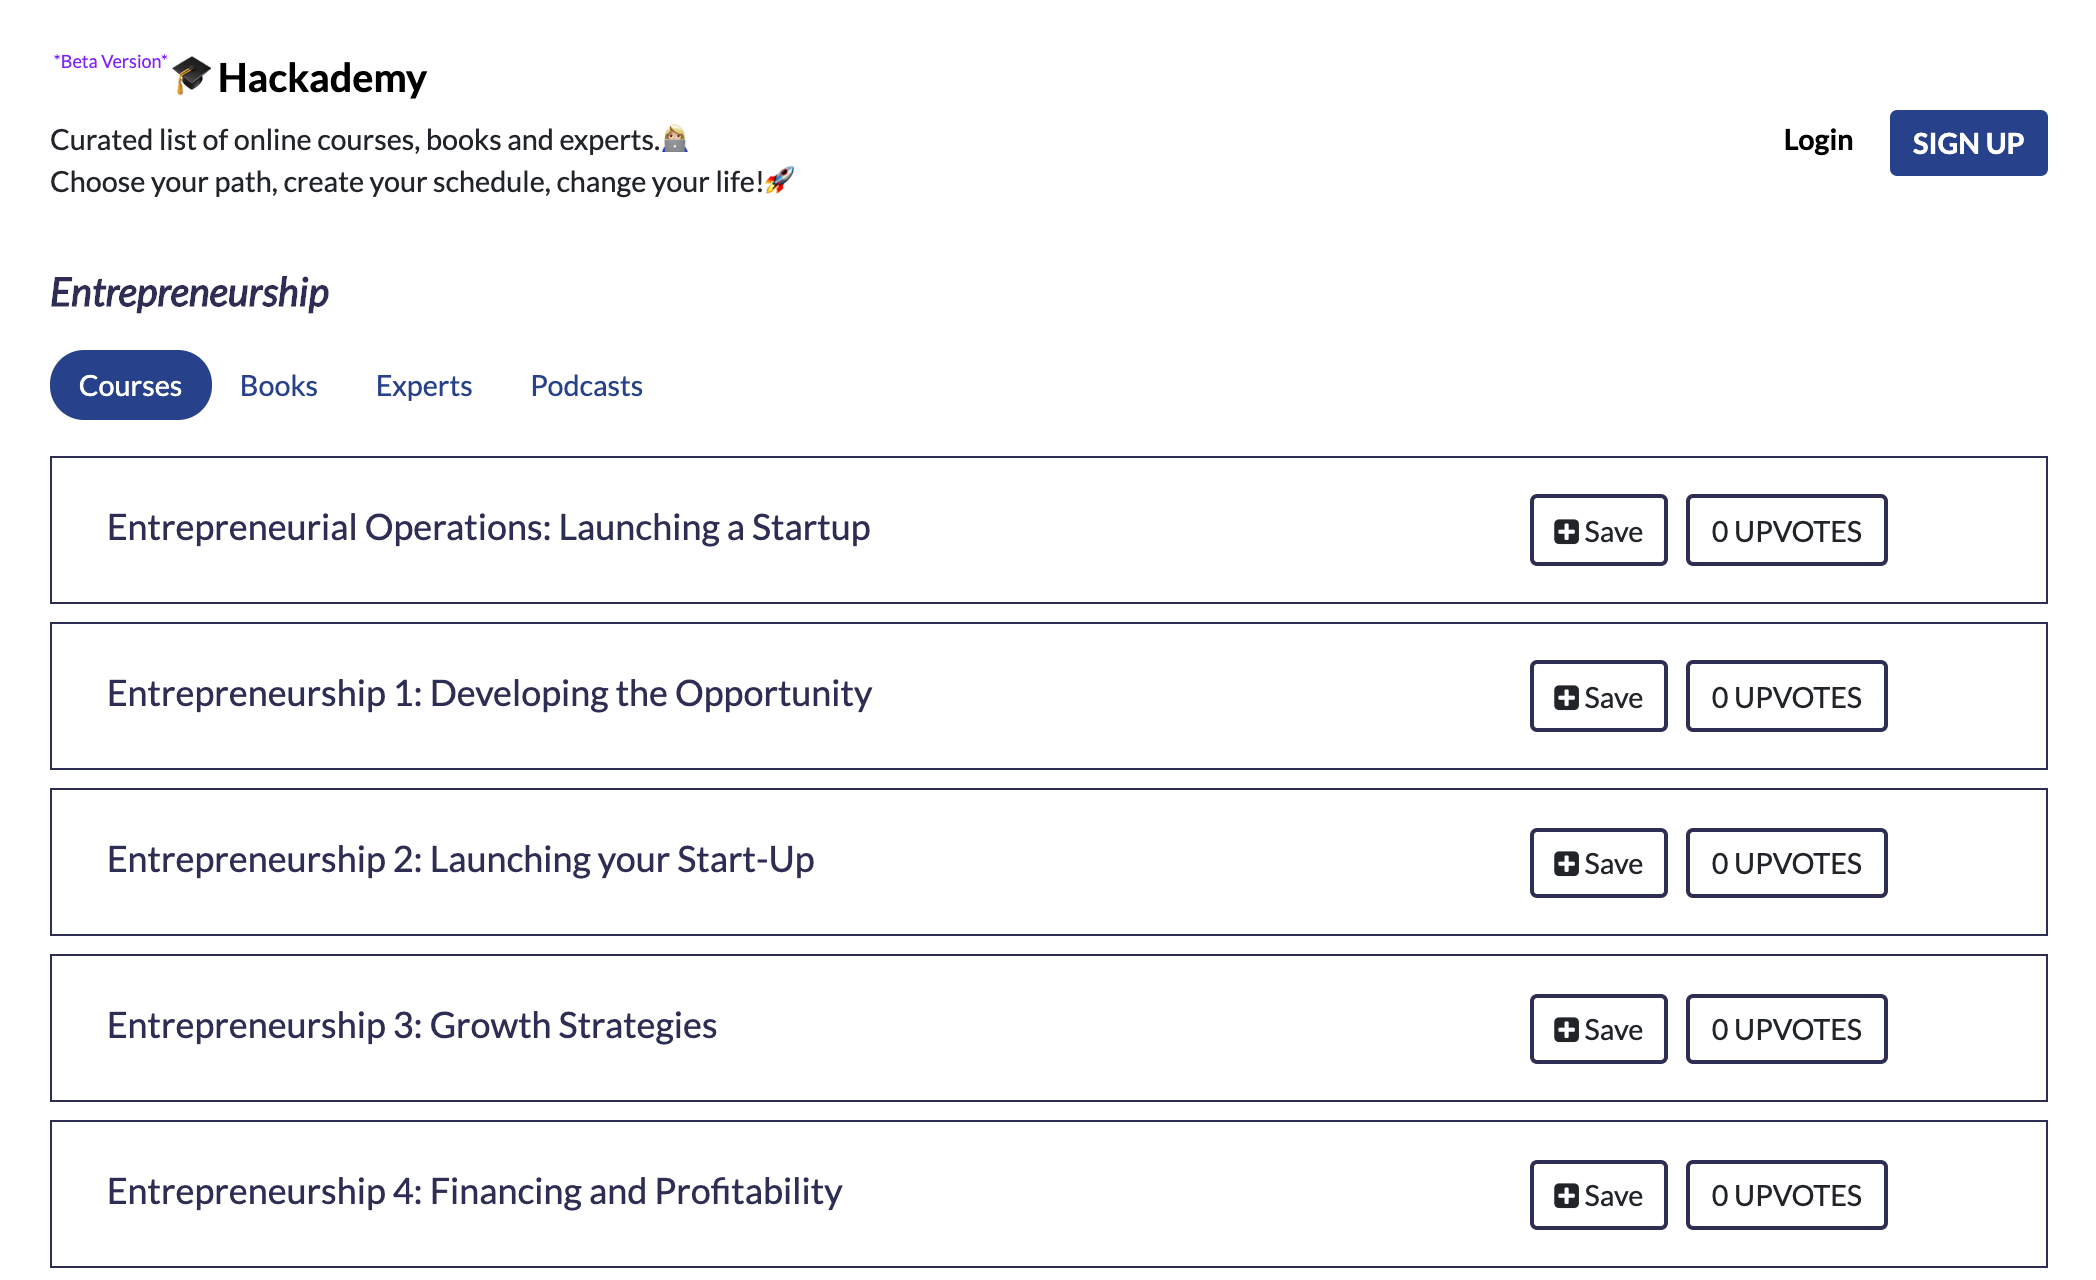This screenshot has height=1280, width=2096.
Task: Open the Experts tab
Action: tap(424, 386)
